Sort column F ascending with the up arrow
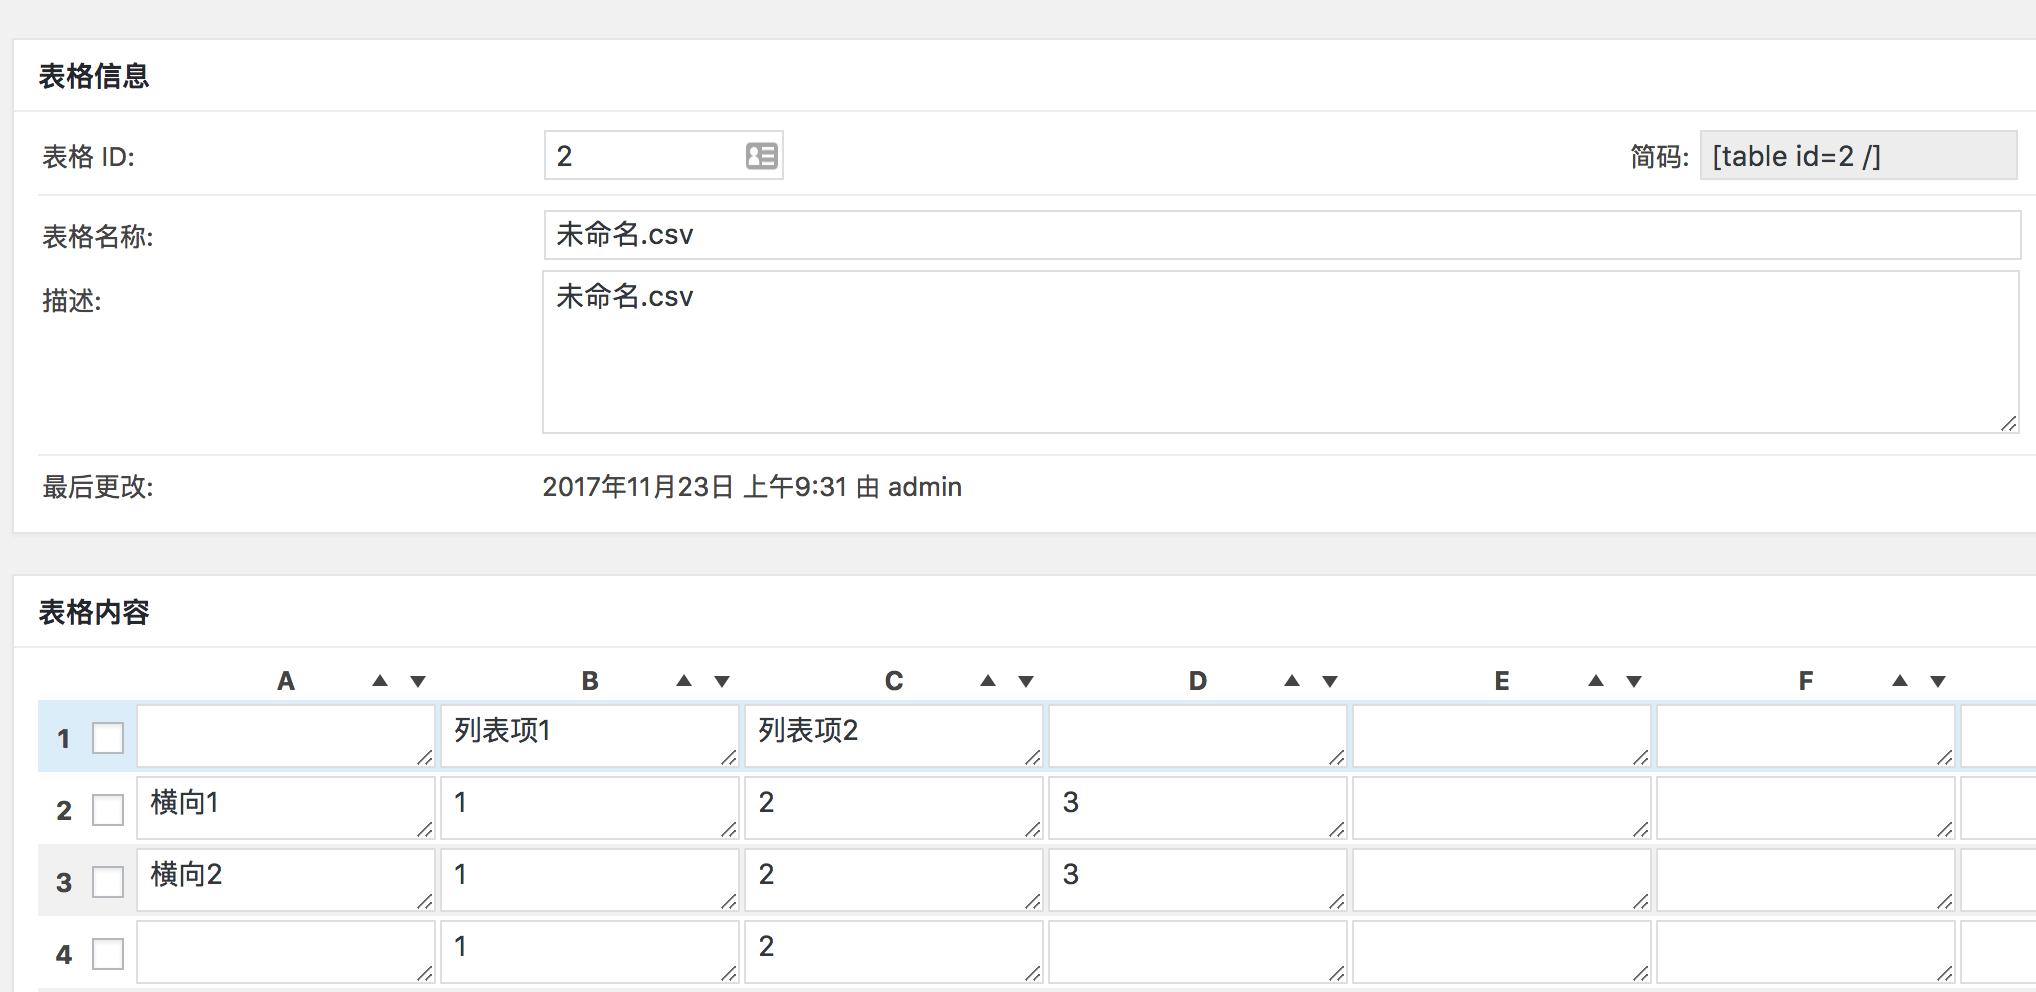The height and width of the screenshot is (992, 2036). [x=1898, y=680]
